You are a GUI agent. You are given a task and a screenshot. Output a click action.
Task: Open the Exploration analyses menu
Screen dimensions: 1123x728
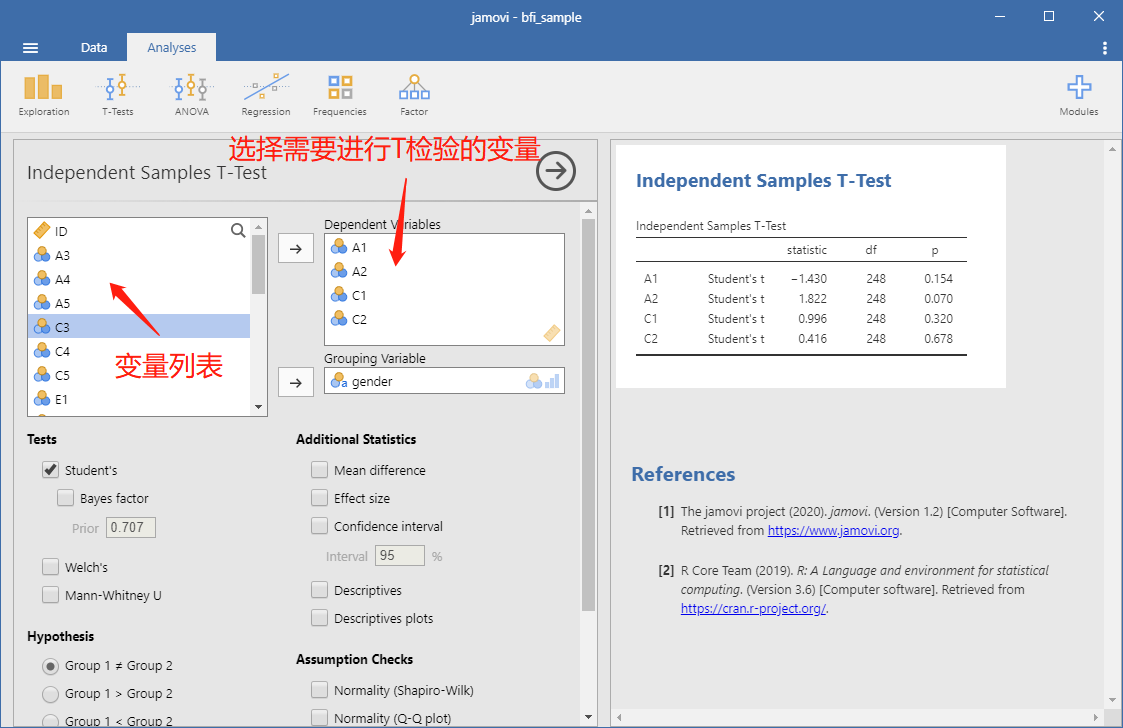pyautogui.click(x=44, y=95)
